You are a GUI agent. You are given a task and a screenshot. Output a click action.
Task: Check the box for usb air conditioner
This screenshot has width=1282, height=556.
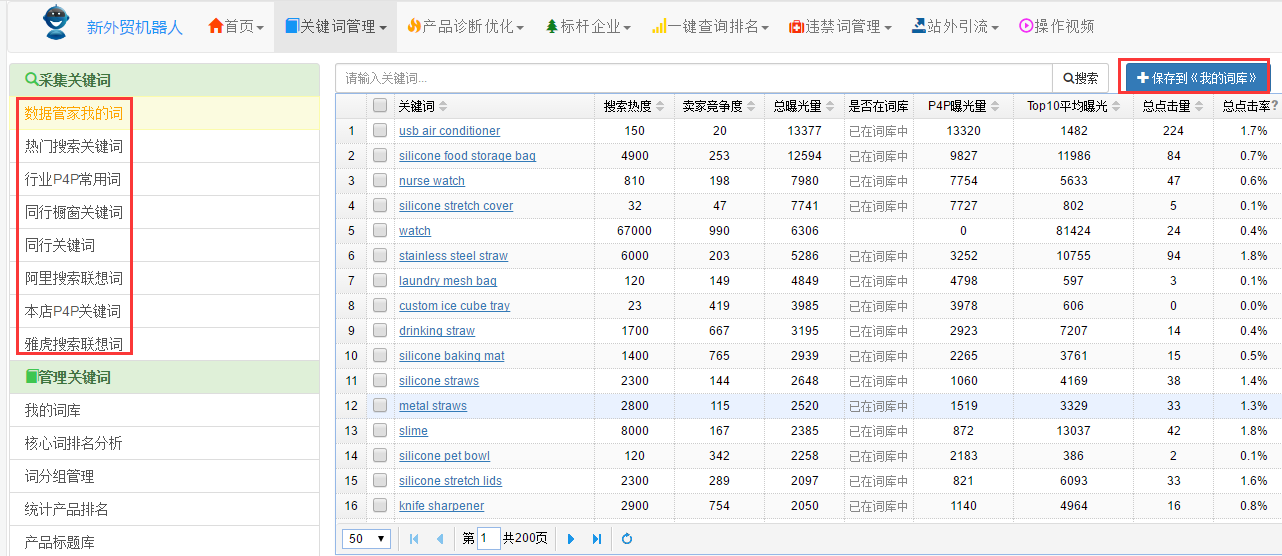[380, 131]
